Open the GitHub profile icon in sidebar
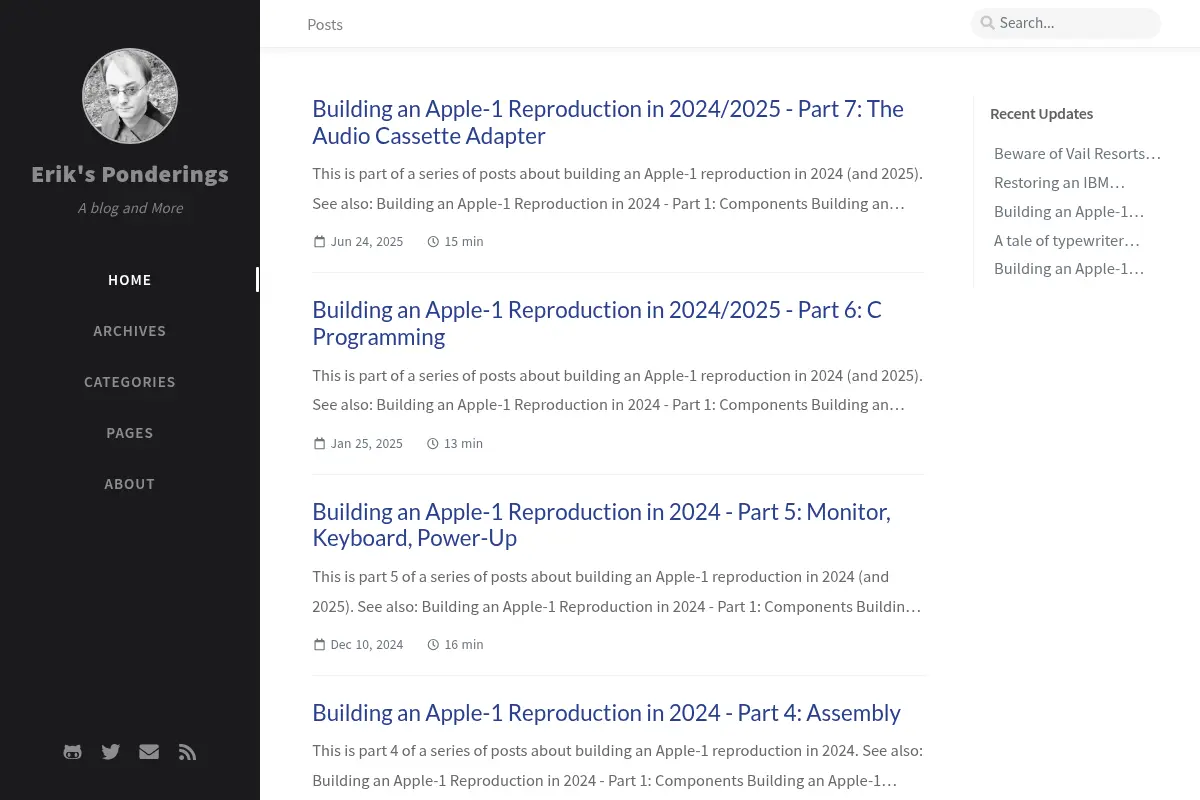This screenshot has width=1200, height=800. tap(72, 752)
